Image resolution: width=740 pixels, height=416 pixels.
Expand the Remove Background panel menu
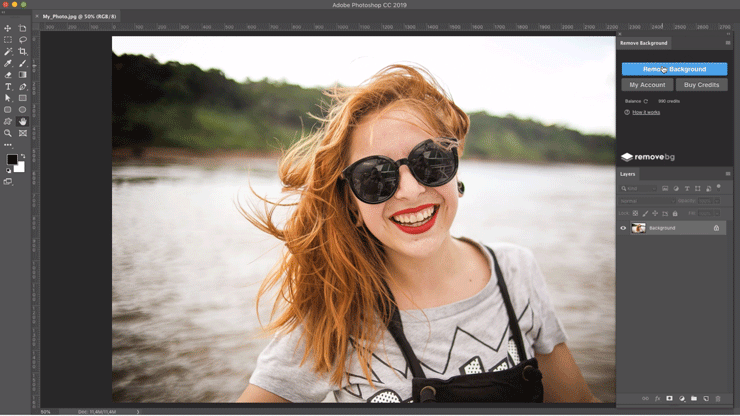[727, 43]
